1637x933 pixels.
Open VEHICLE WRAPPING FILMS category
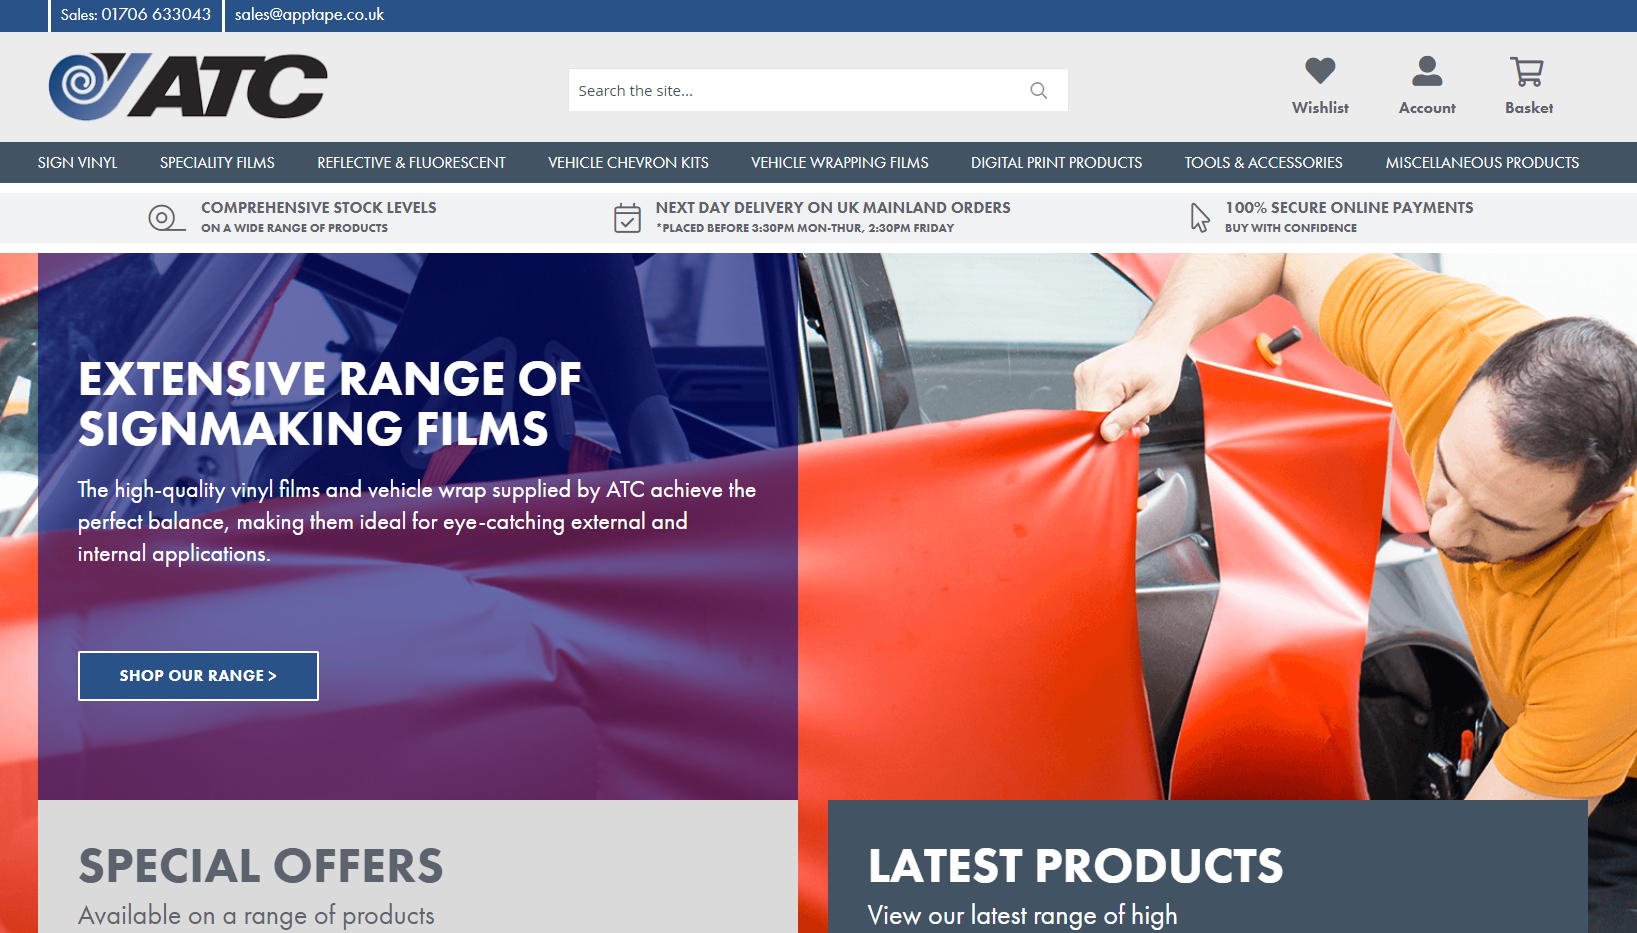pos(840,162)
